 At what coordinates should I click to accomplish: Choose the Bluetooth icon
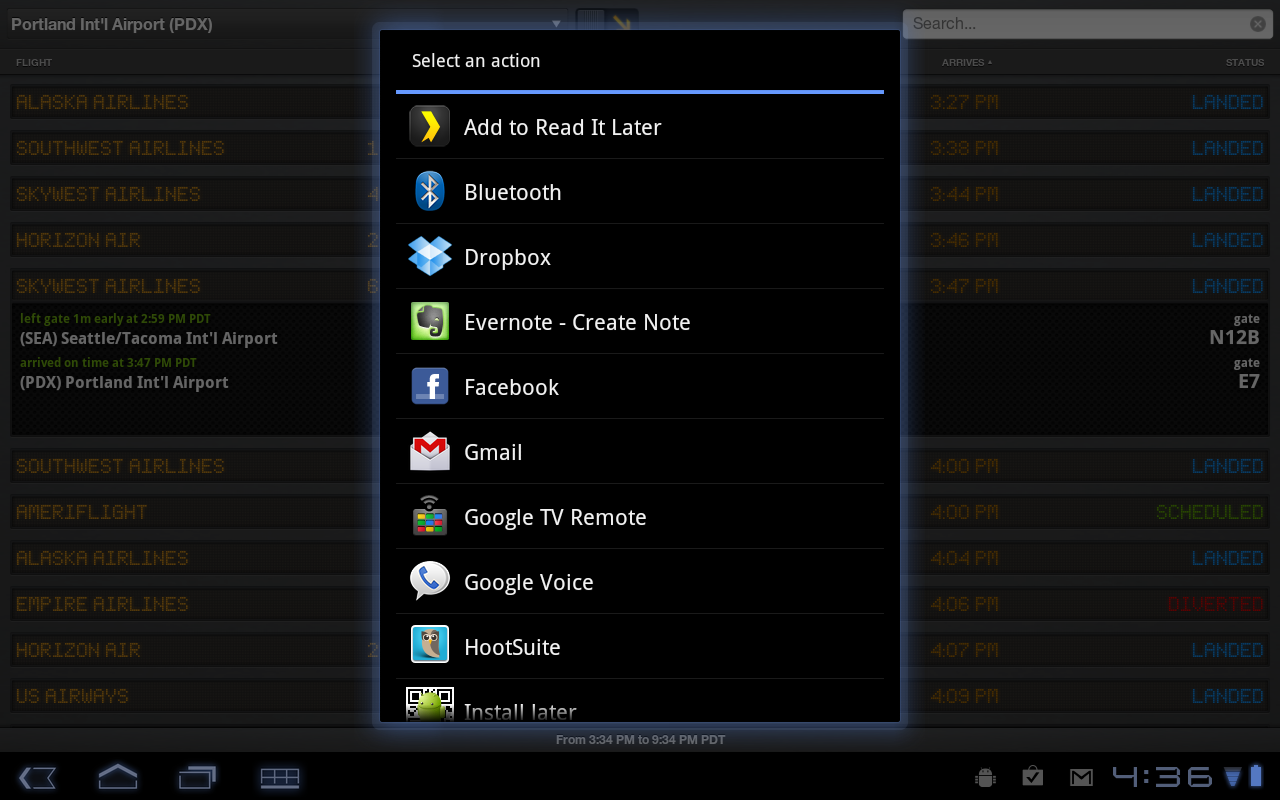click(430, 191)
